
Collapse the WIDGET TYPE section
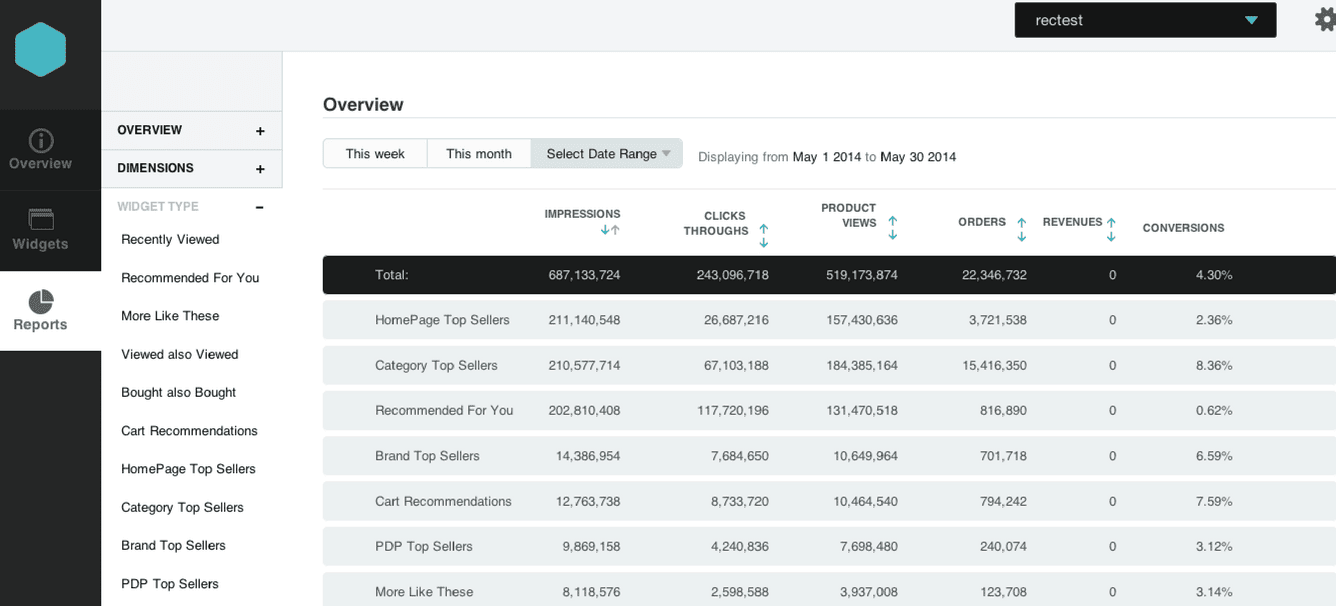(260, 207)
